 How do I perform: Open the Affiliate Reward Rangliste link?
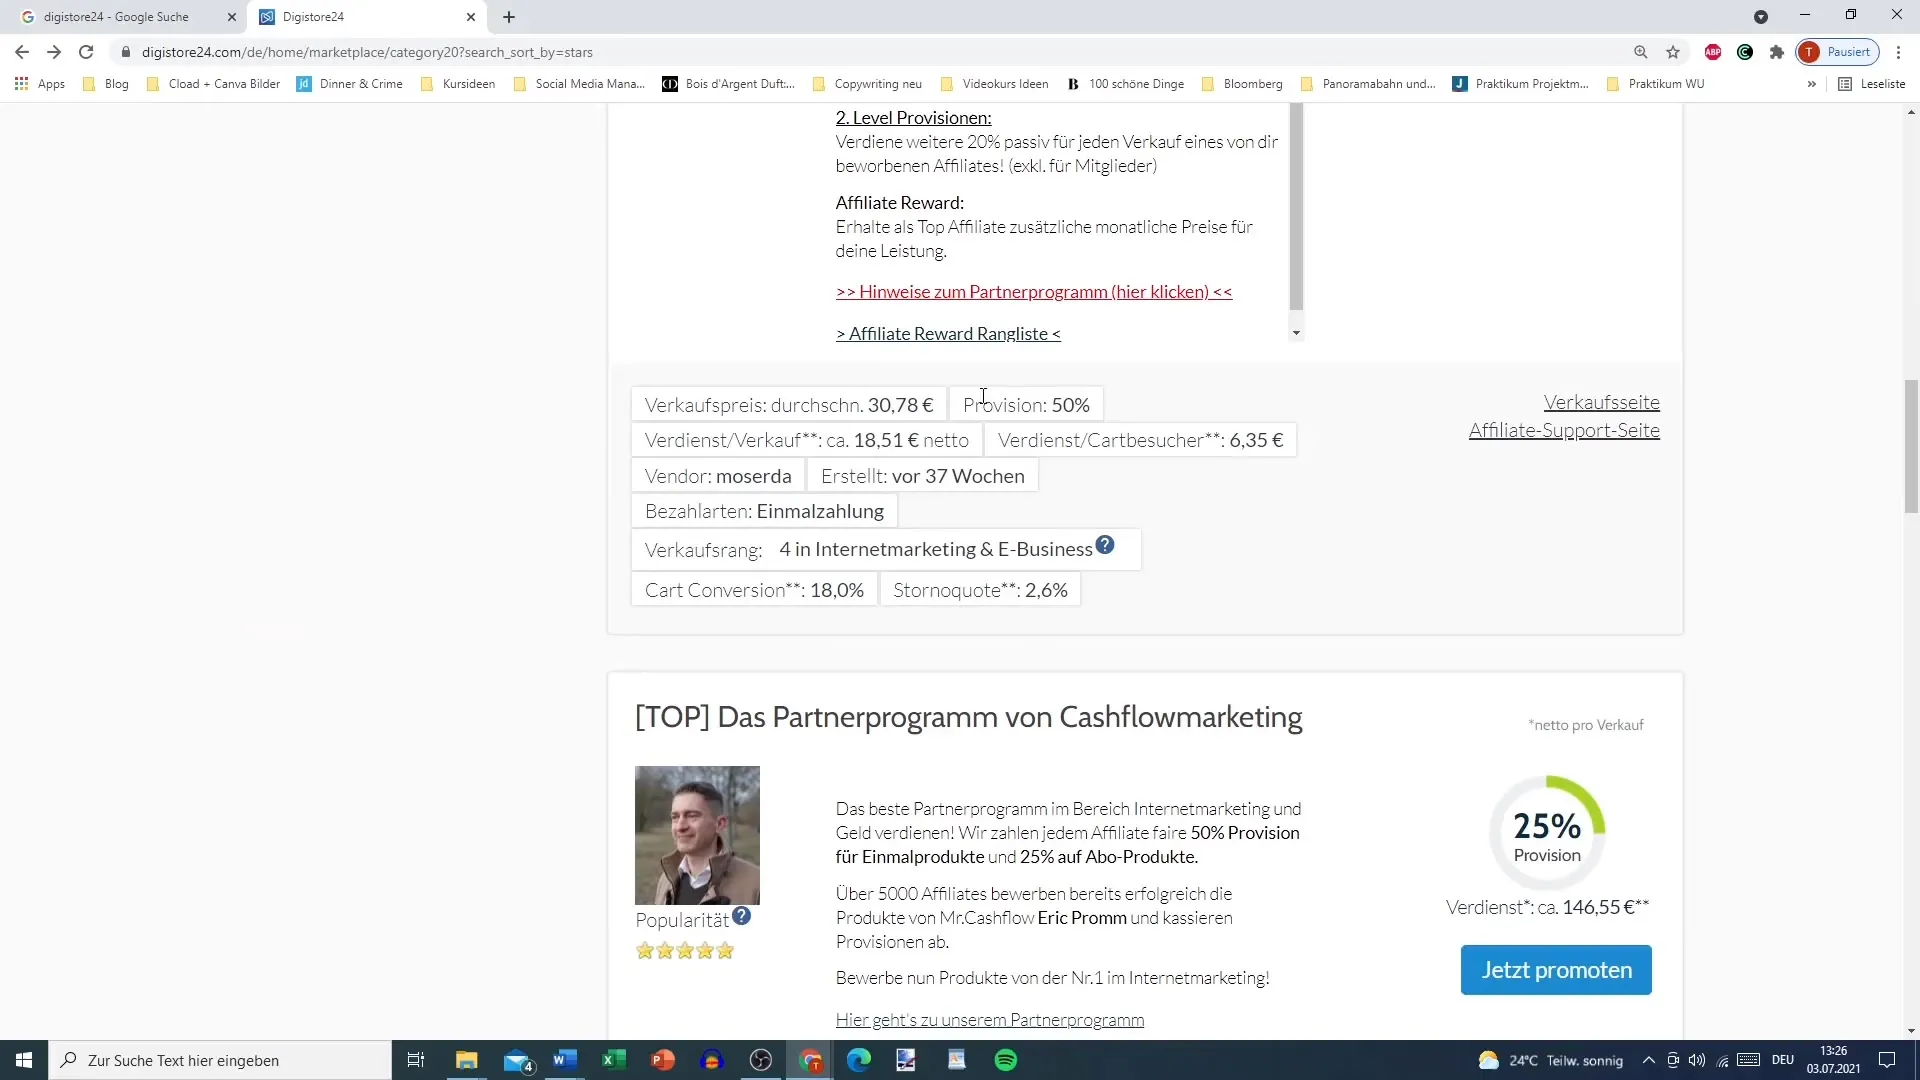(x=948, y=334)
